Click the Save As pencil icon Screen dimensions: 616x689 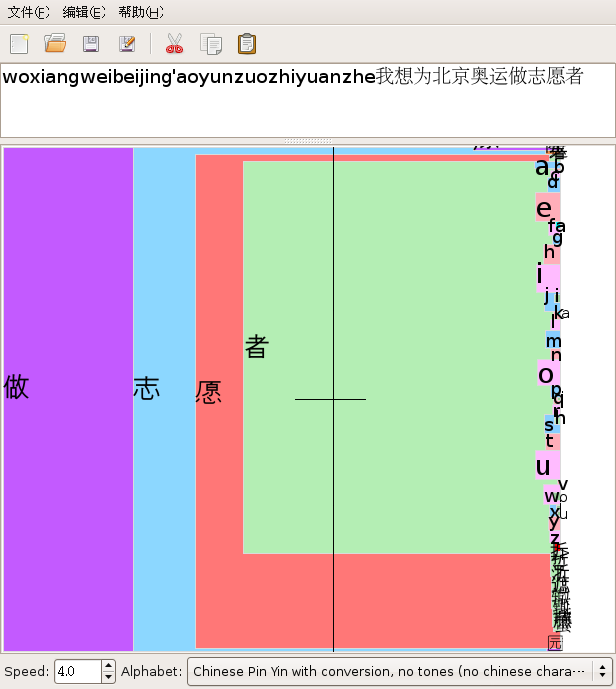coord(126,43)
